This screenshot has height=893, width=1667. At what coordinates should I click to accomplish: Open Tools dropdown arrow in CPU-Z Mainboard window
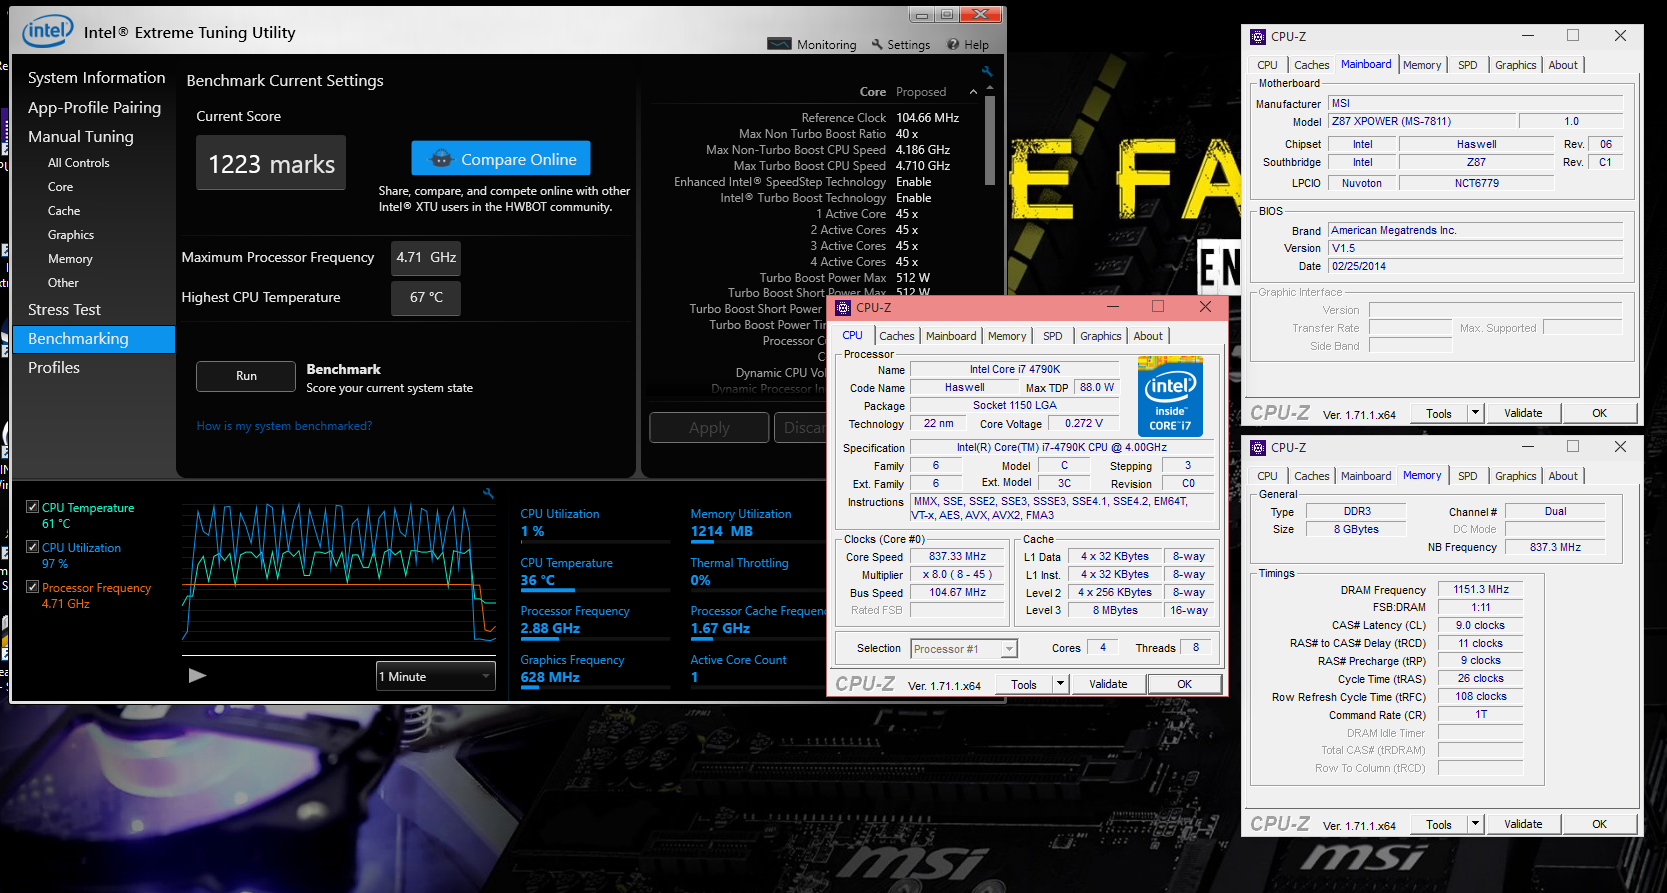pyautogui.click(x=1475, y=413)
